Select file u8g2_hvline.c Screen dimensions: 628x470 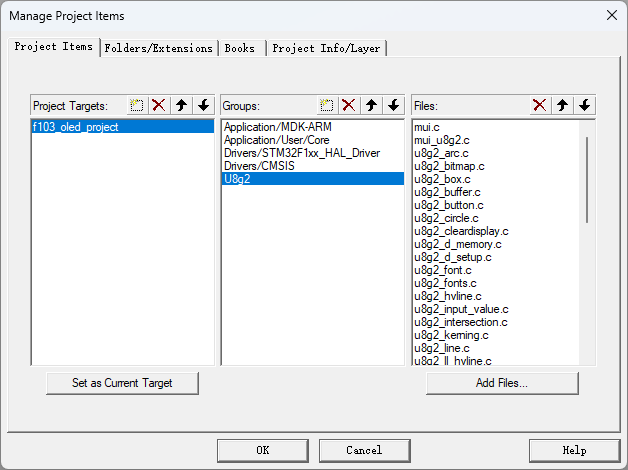(x=496, y=296)
